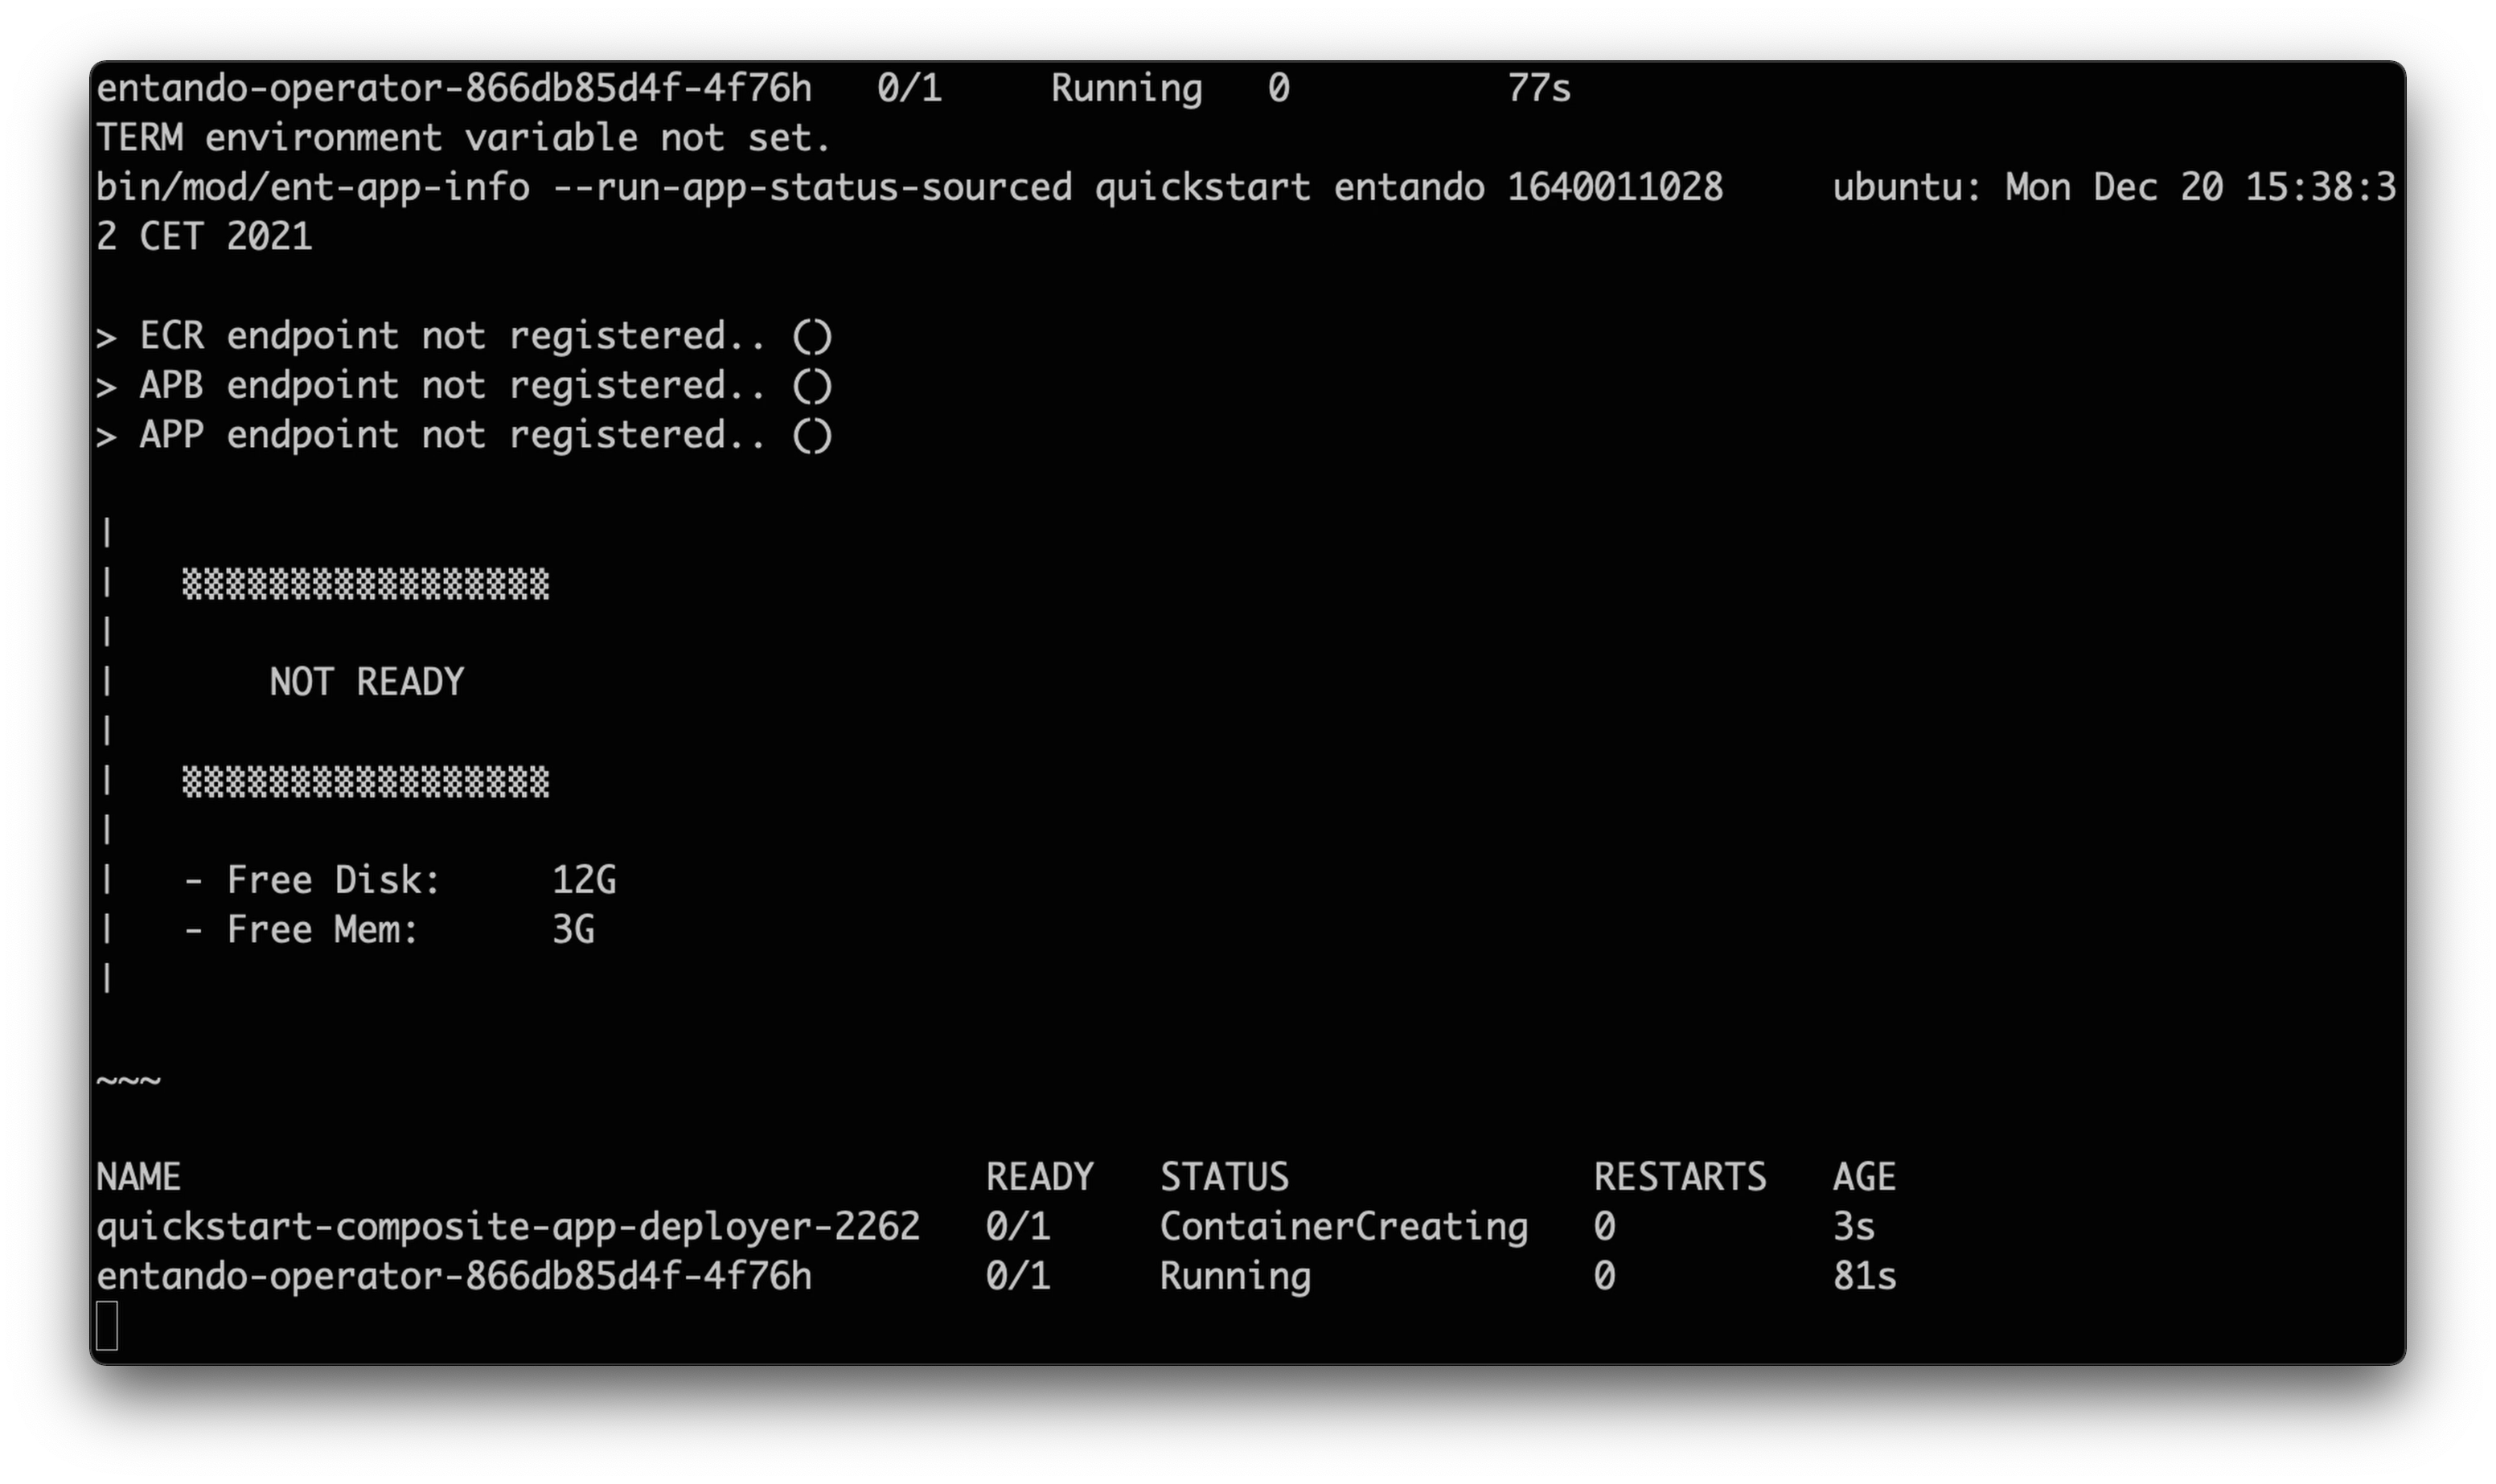Screen dimensions: 2496x1484
Task: Click the '12G' free disk value
Action: click(584, 880)
